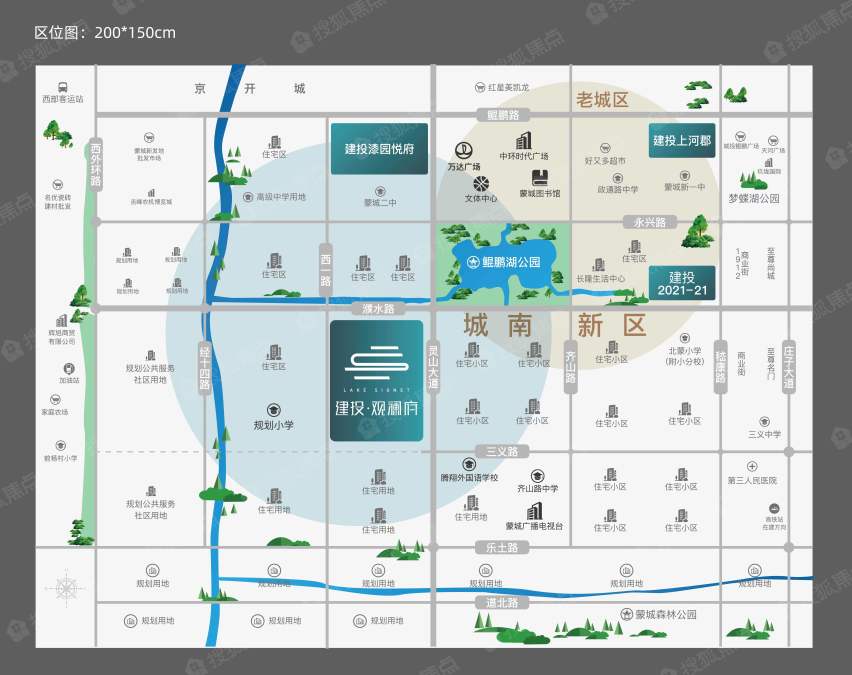
Task: Select the 经十四路 road label
Action: click(205, 368)
